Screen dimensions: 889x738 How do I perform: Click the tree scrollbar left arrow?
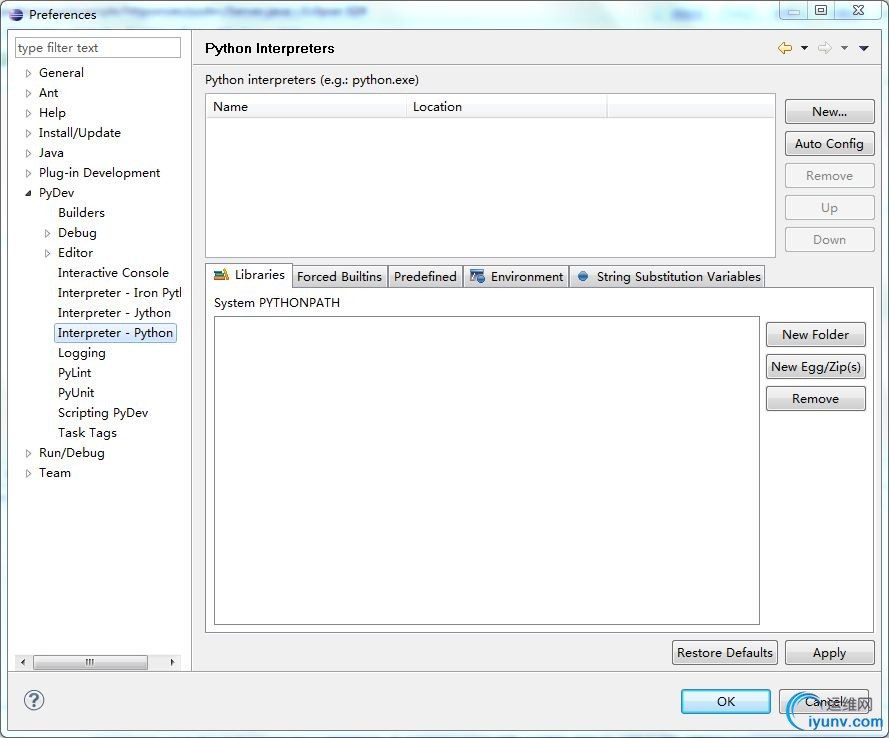click(23, 662)
